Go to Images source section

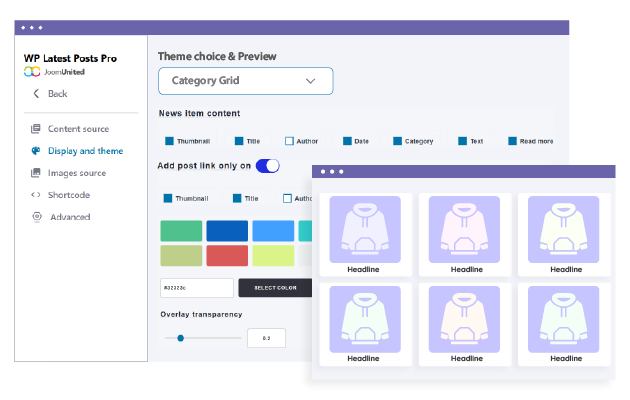(x=76, y=173)
